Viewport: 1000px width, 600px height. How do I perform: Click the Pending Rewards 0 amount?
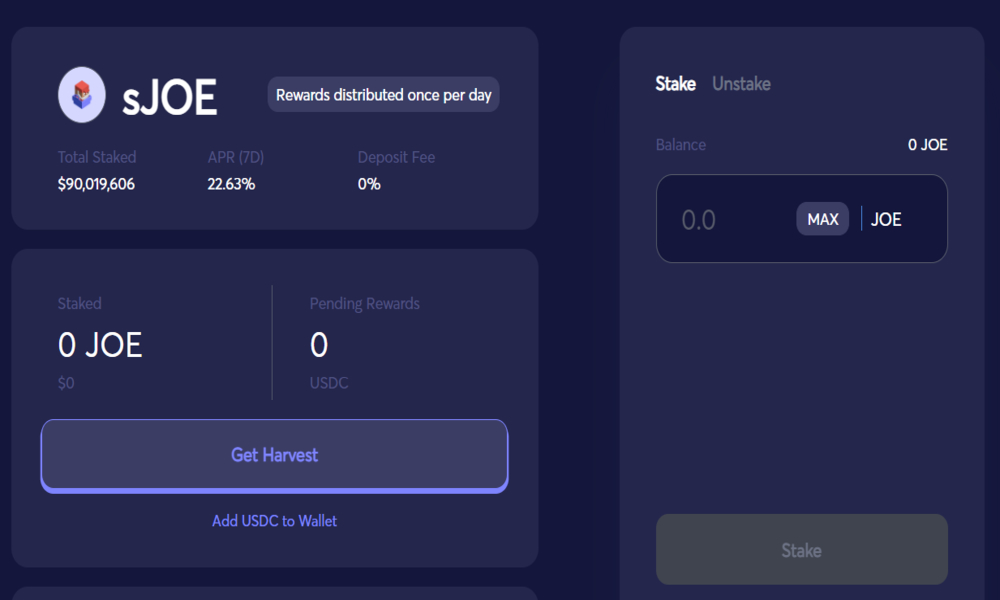pos(319,345)
